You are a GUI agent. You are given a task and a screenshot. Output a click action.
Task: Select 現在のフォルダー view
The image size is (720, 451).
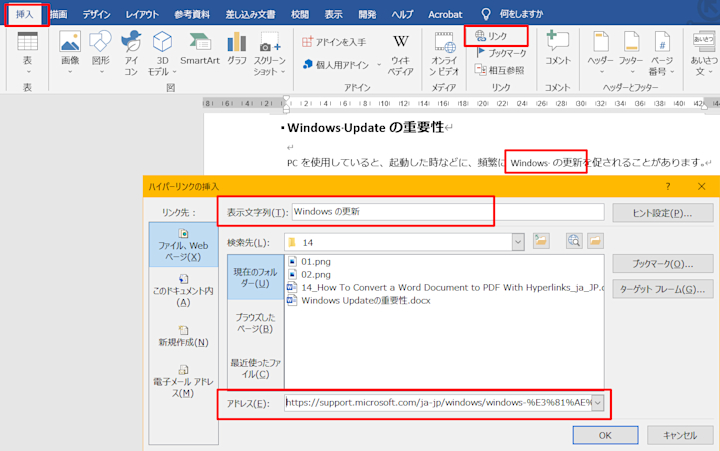point(255,277)
